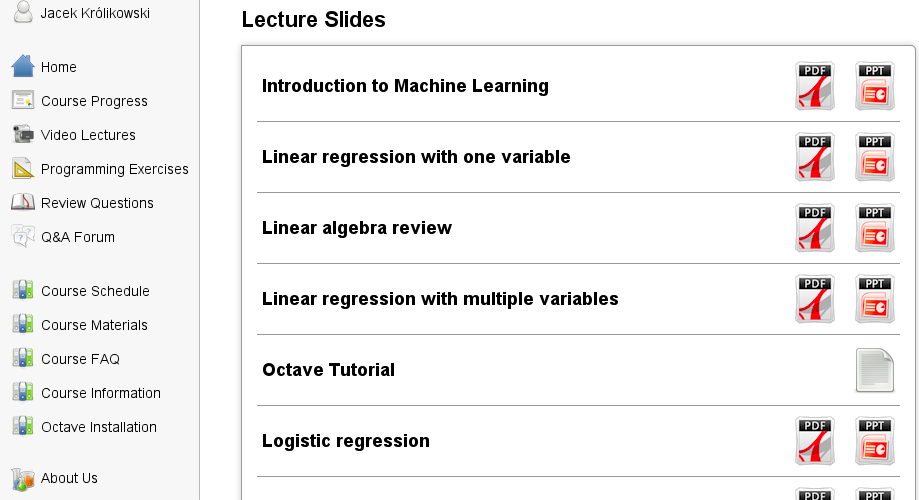Download Linear regression with multiple variables PDF
This screenshot has width=919, height=500.
click(815, 298)
